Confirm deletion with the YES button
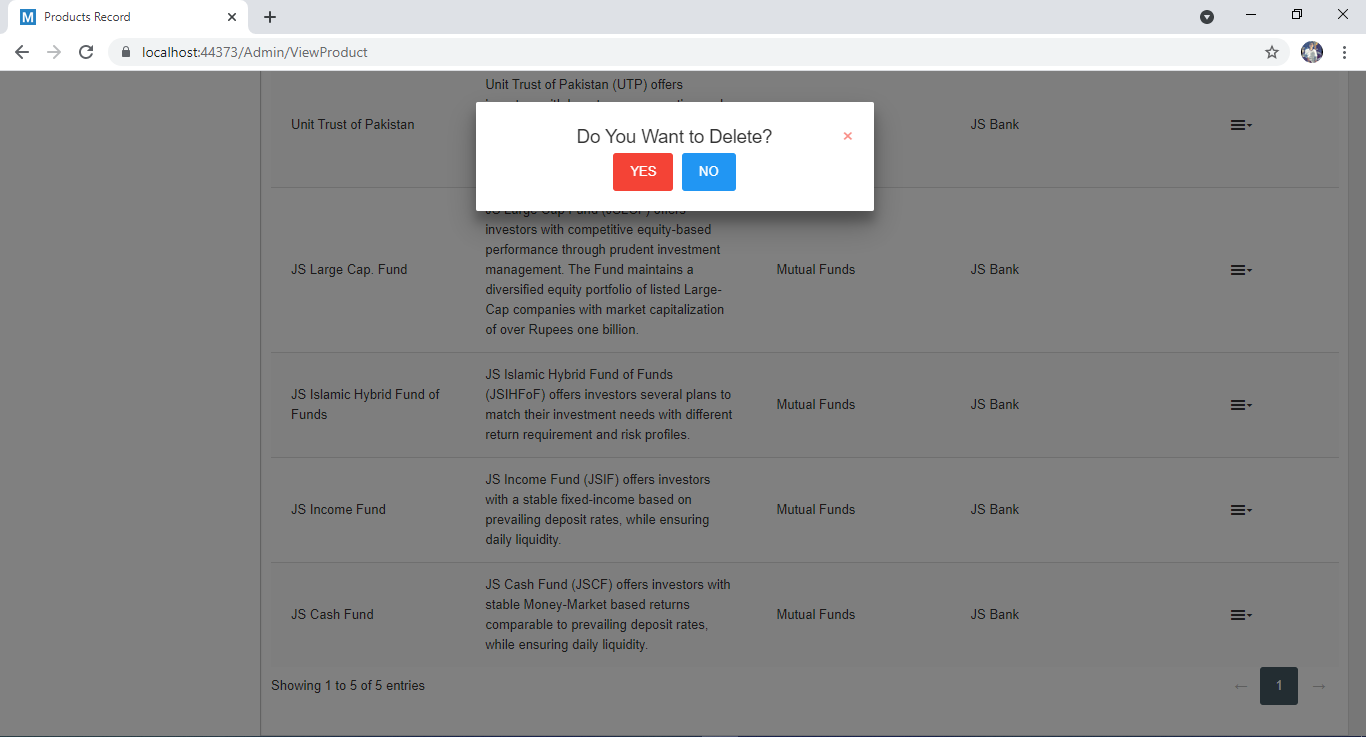 pyautogui.click(x=643, y=172)
